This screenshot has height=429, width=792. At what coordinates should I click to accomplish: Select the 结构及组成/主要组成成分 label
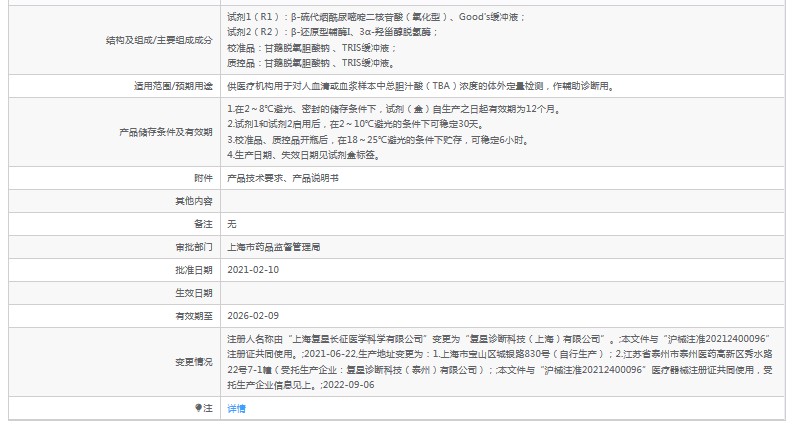[x=159, y=40]
